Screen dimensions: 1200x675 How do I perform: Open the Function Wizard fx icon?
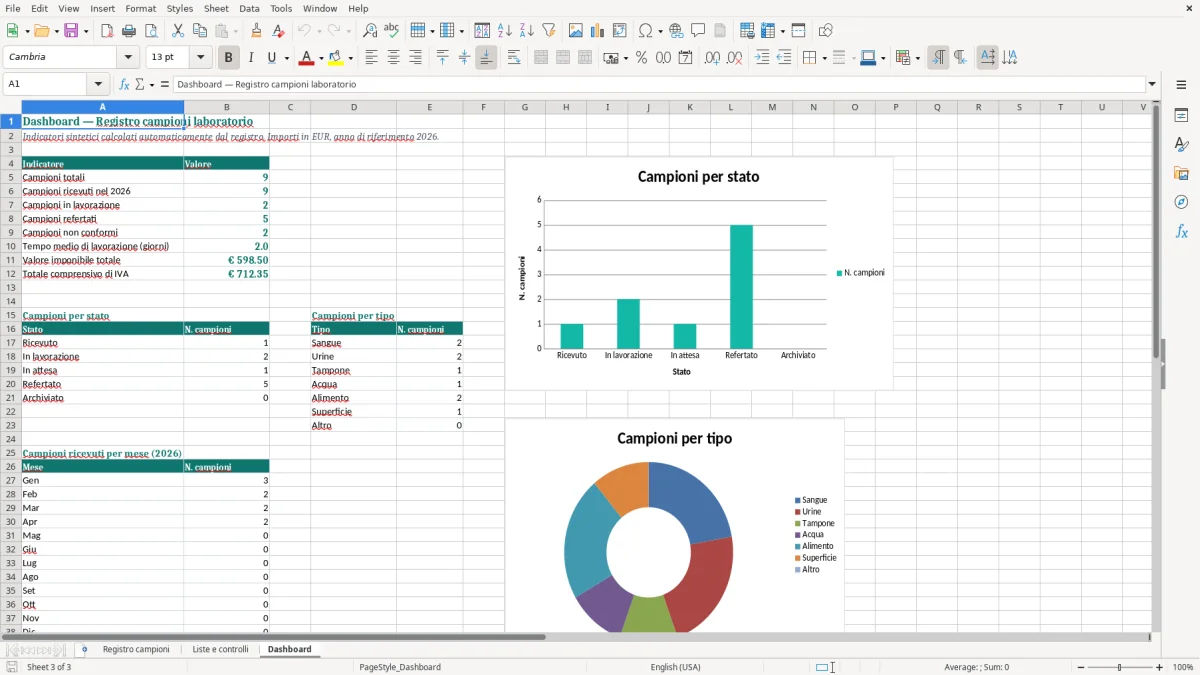(x=124, y=84)
